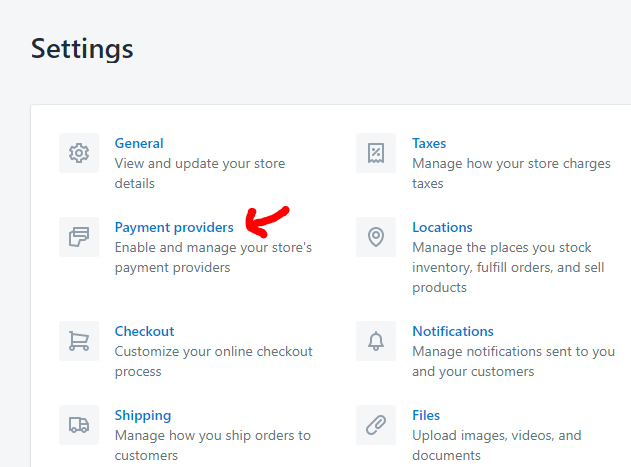Screen dimensions: 631x467
Task: Click the Taxes receipt percent icon
Action: [x=376, y=153]
